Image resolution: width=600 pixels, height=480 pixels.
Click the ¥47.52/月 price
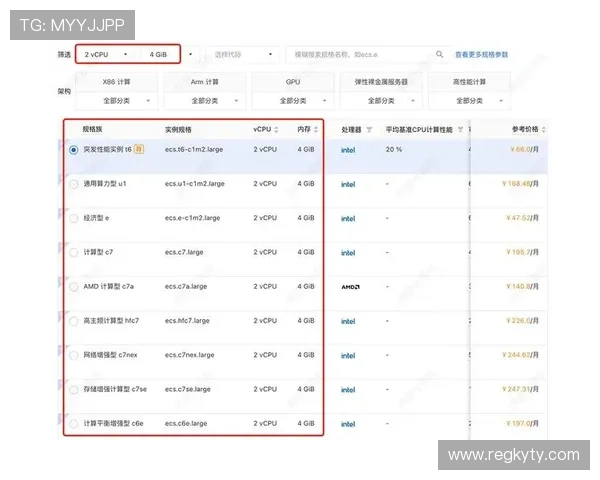coord(522,218)
